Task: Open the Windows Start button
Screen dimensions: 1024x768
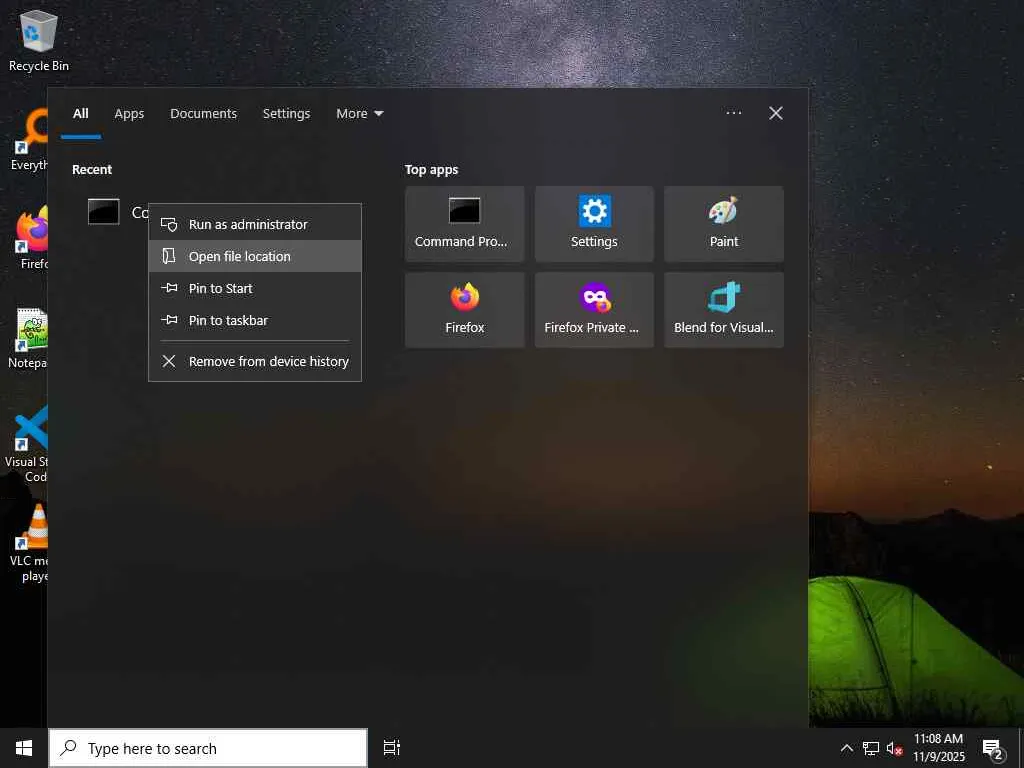Action: coord(24,748)
